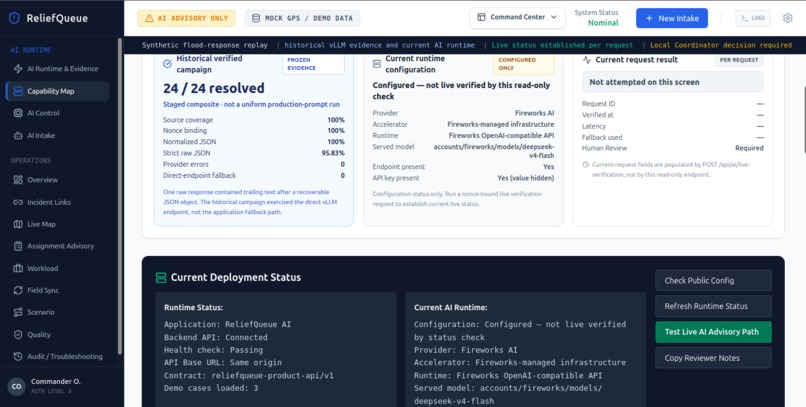The height and width of the screenshot is (407, 806).
Task: Click the lightning icon beside AI Runtime & Evidence
Action: coord(18,69)
